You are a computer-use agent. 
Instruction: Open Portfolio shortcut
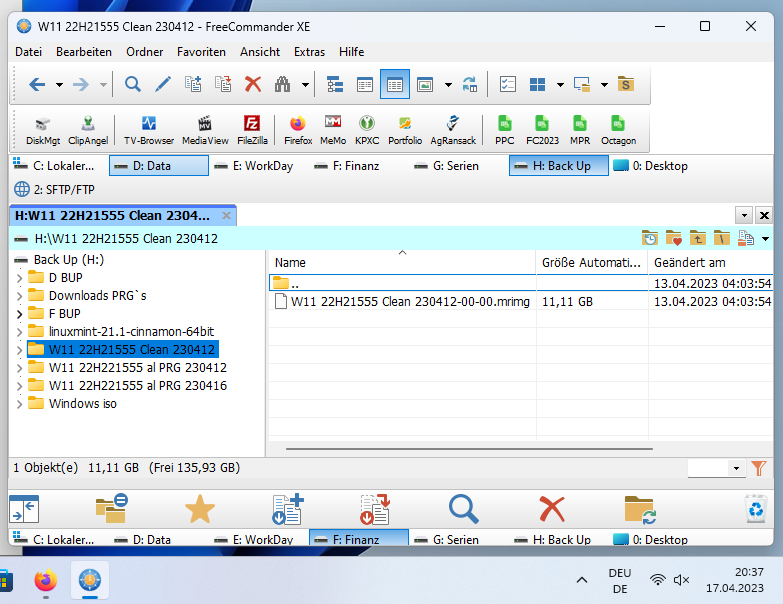point(405,130)
